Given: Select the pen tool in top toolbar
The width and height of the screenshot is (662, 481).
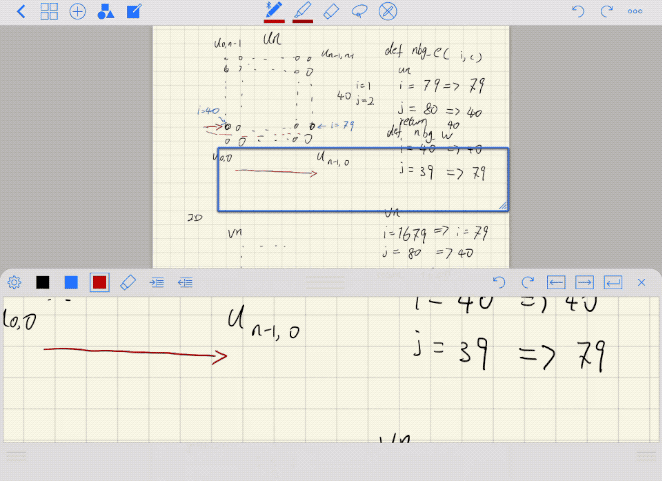Looking at the screenshot, I should [x=274, y=11].
